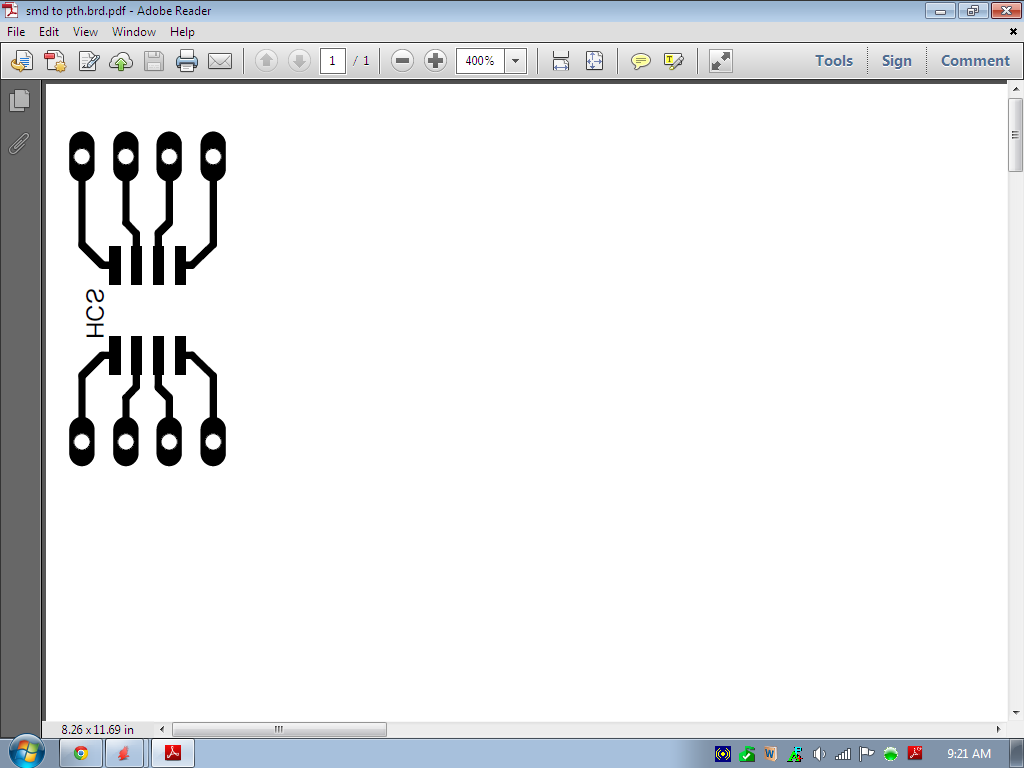
Task: Open the View menu
Action: (86, 32)
